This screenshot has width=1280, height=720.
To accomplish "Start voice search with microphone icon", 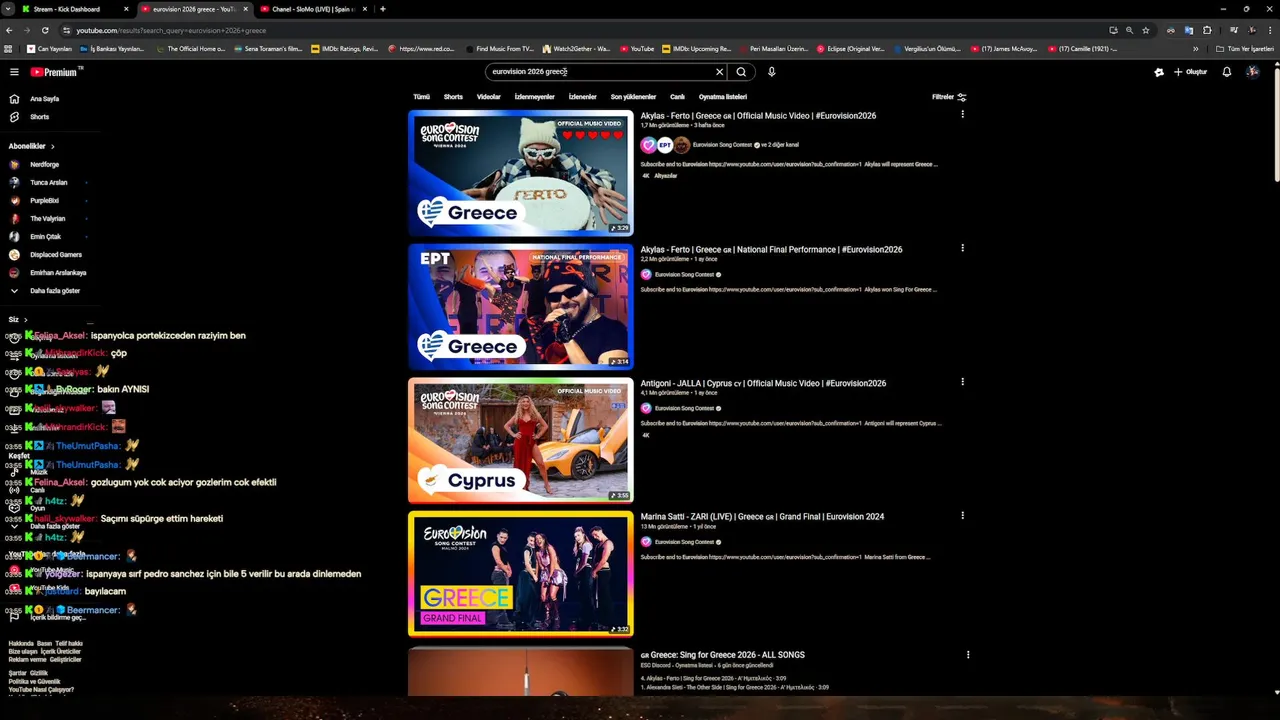I will [x=771, y=72].
